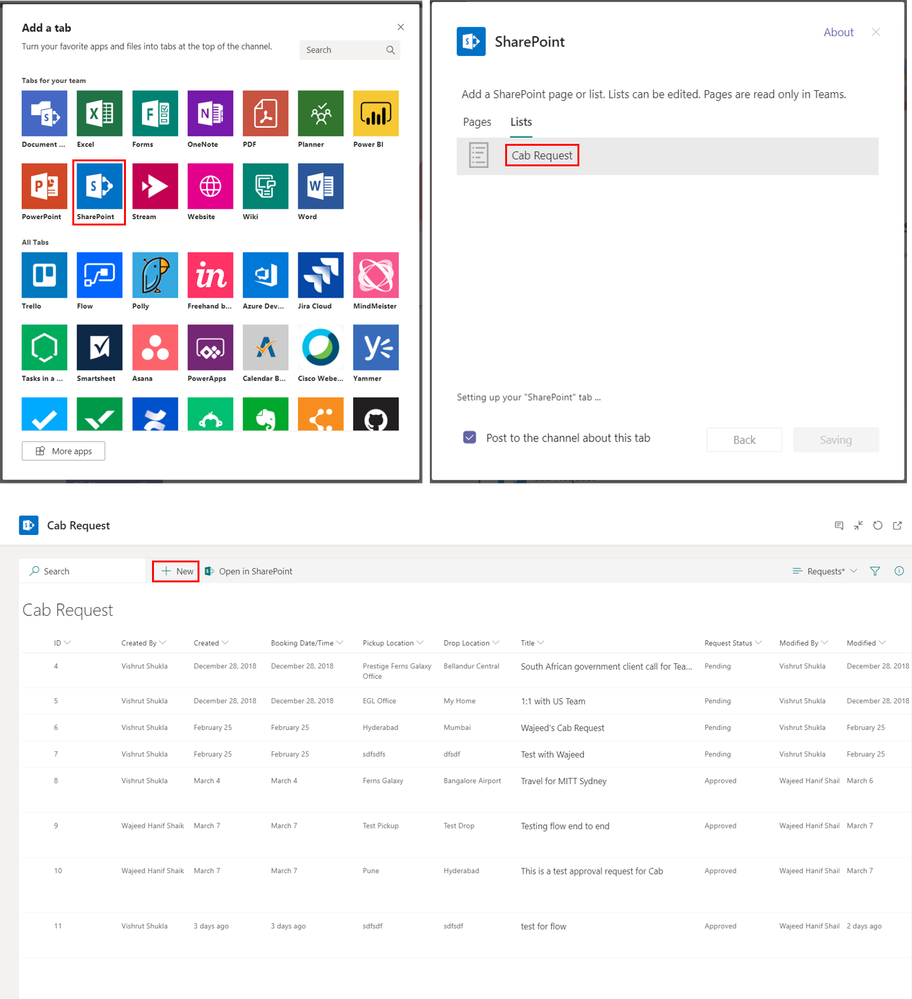
Task: Show tab conversation icon
Action: coord(839,526)
